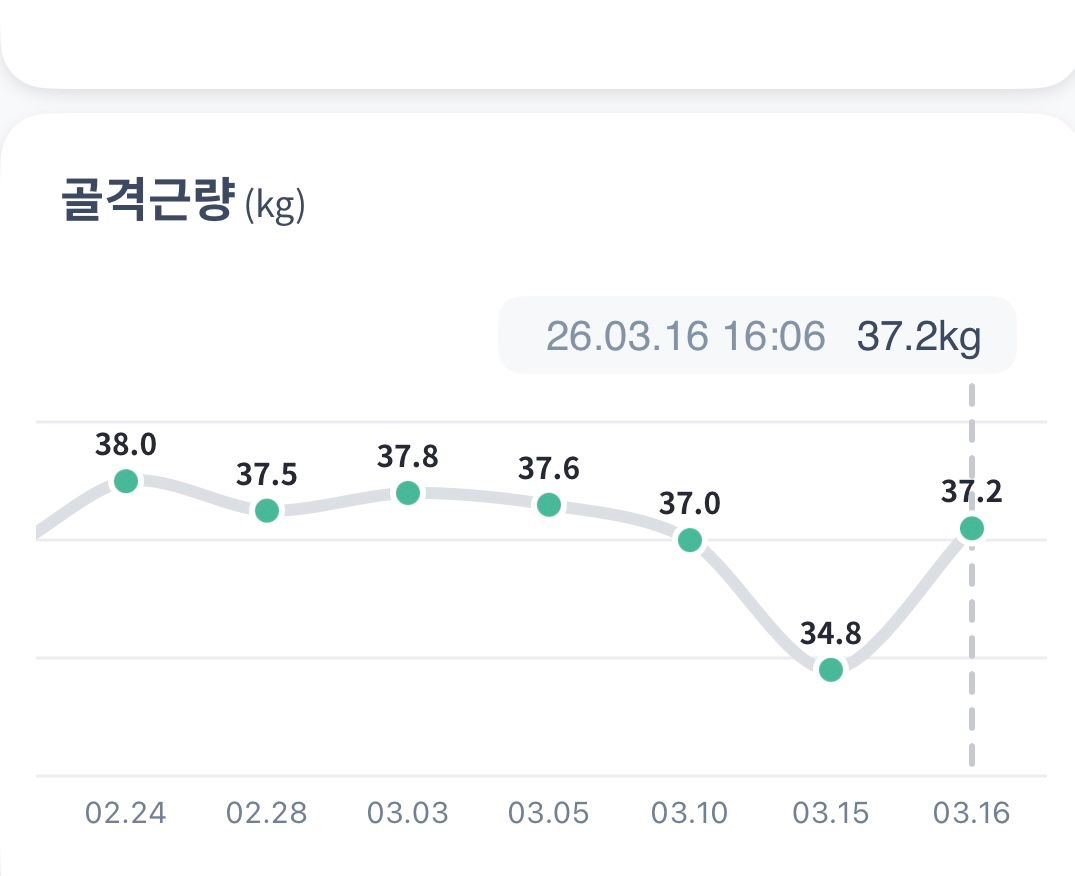Tap the 37.5 green data point

pos(266,511)
